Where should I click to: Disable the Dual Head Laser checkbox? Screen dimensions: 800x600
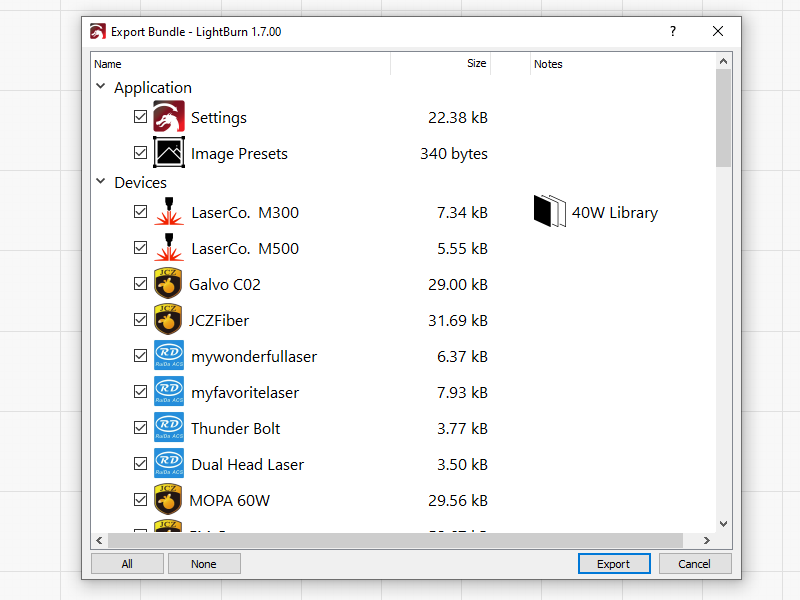[x=140, y=465]
